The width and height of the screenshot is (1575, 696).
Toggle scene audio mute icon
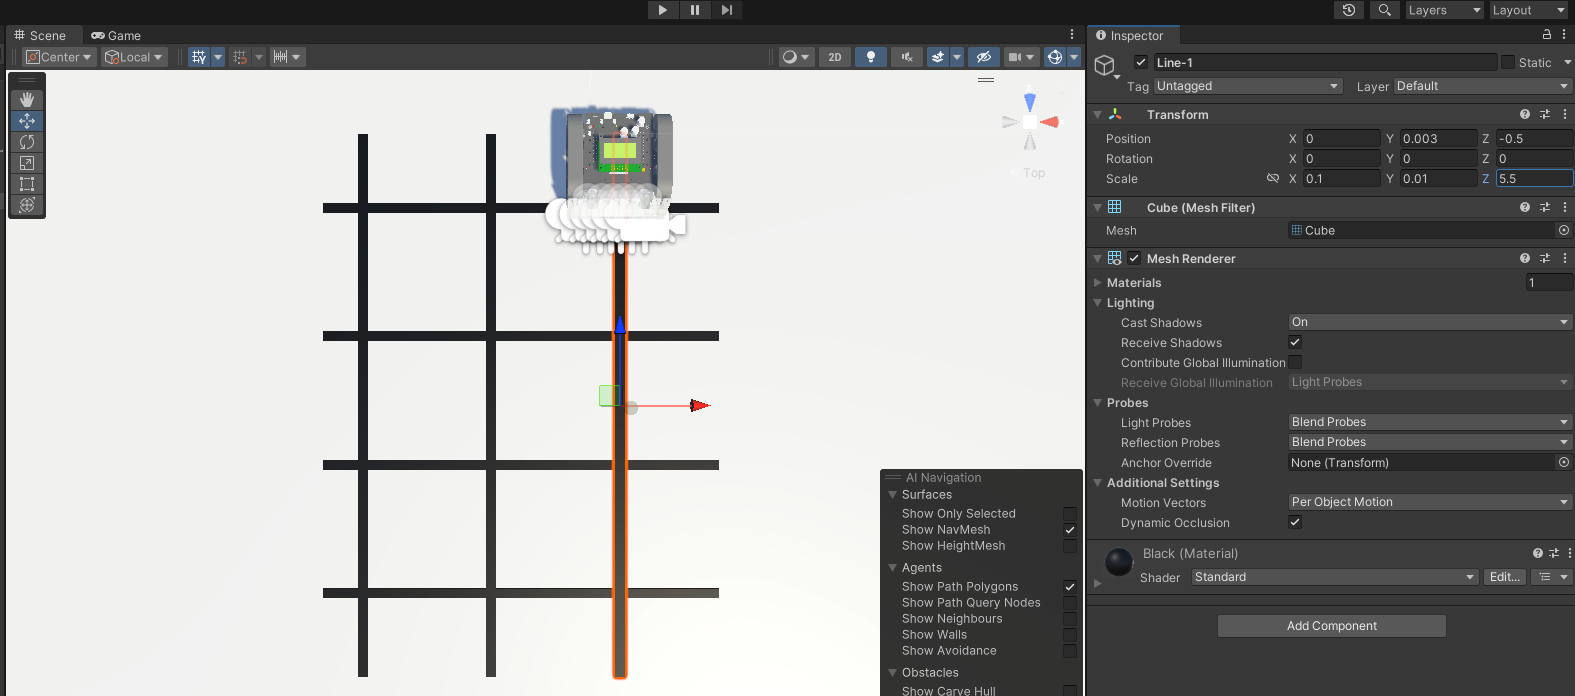click(907, 57)
